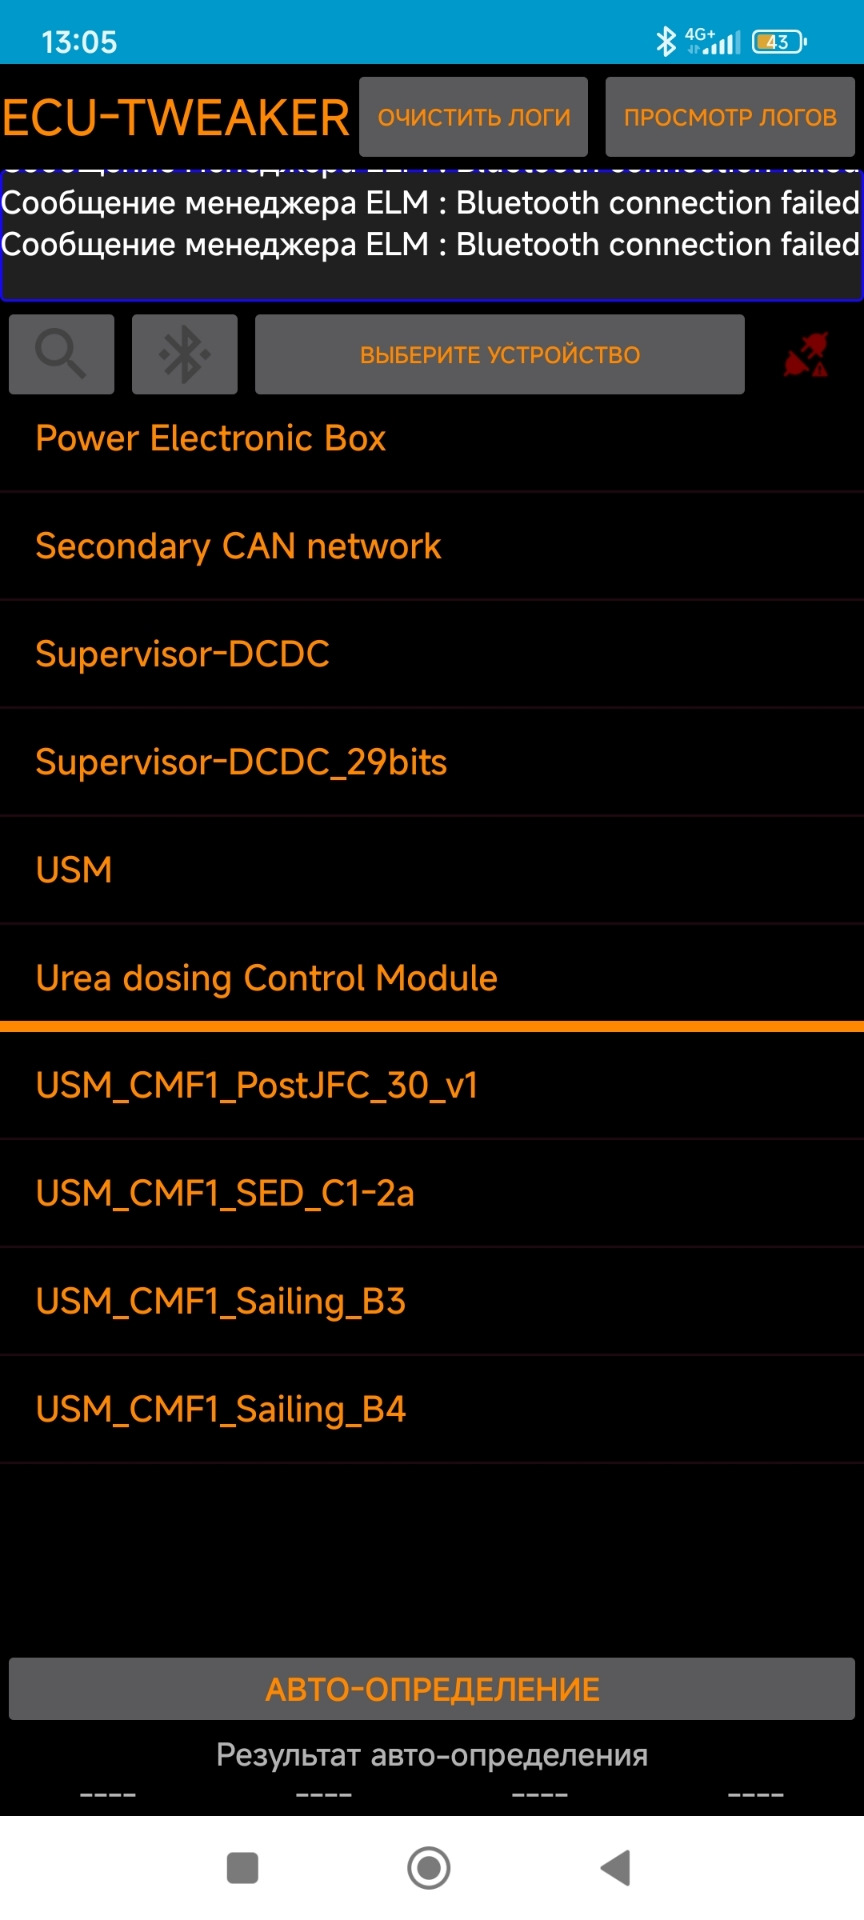Open ПРОСМОТР ЛОГОВ log viewer
Viewport: 864px width, 1920px height.
pyautogui.click(x=730, y=117)
